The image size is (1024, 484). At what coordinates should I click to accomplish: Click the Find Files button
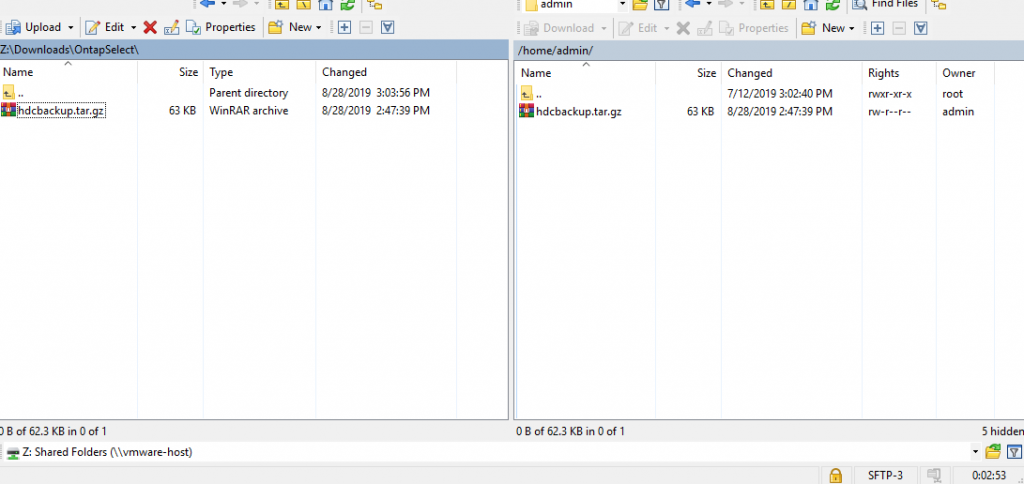point(886,5)
